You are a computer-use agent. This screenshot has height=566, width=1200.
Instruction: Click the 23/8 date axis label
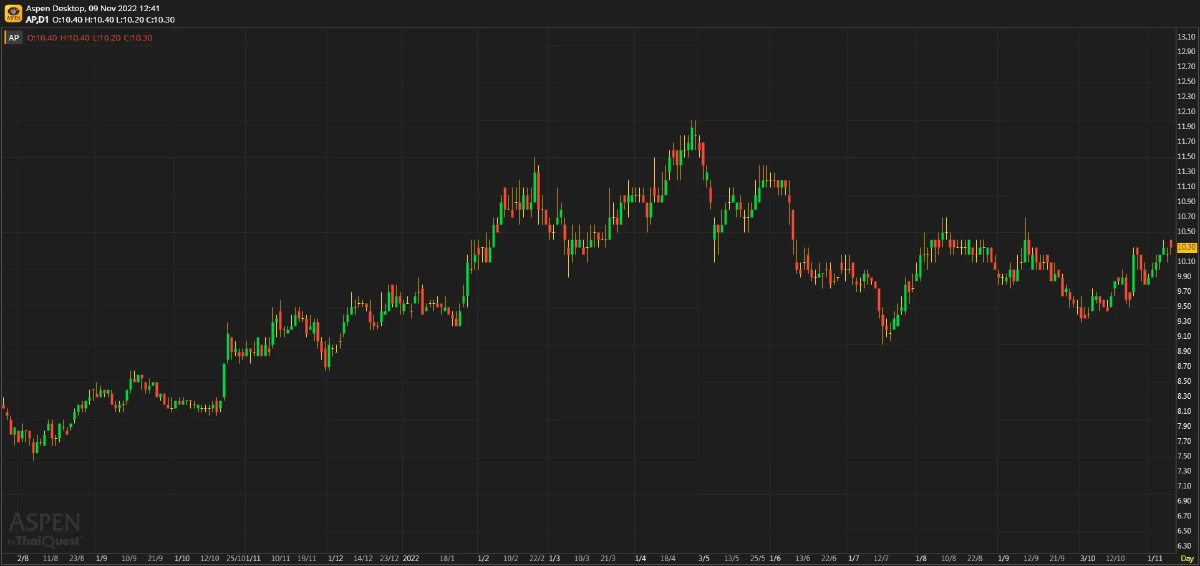tap(75, 558)
